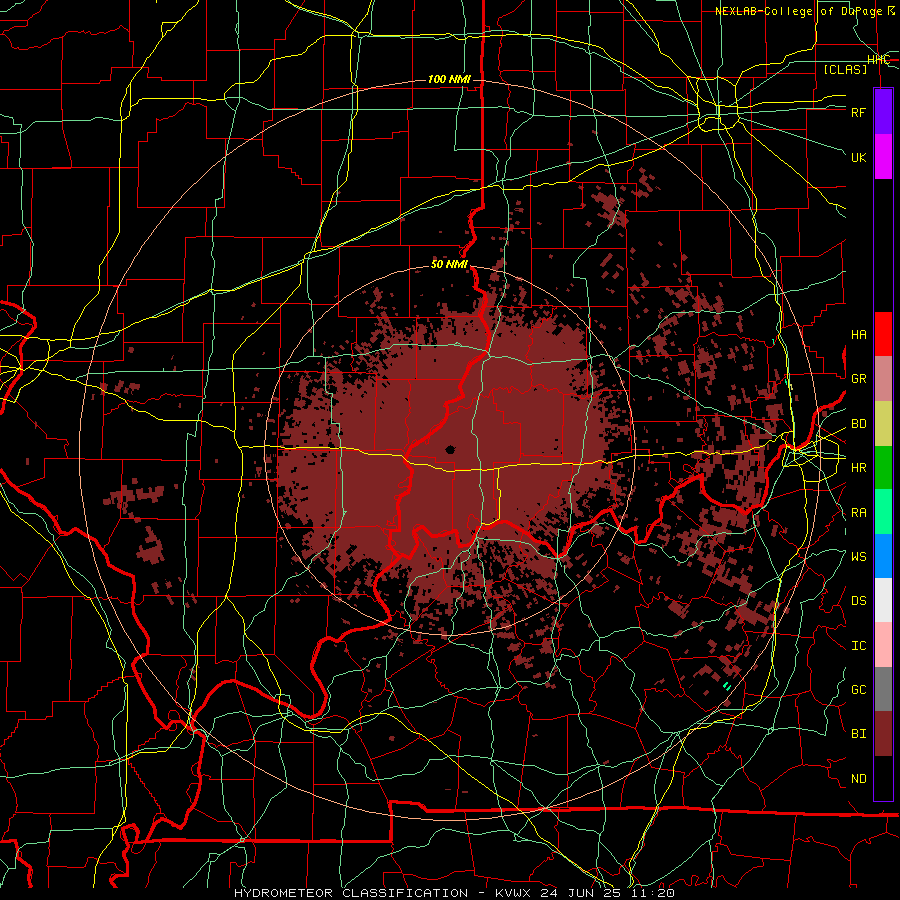Viewport: 900px width, 900px height.
Task: Click the 'HA' legend label
Action: (x=859, y=335)
